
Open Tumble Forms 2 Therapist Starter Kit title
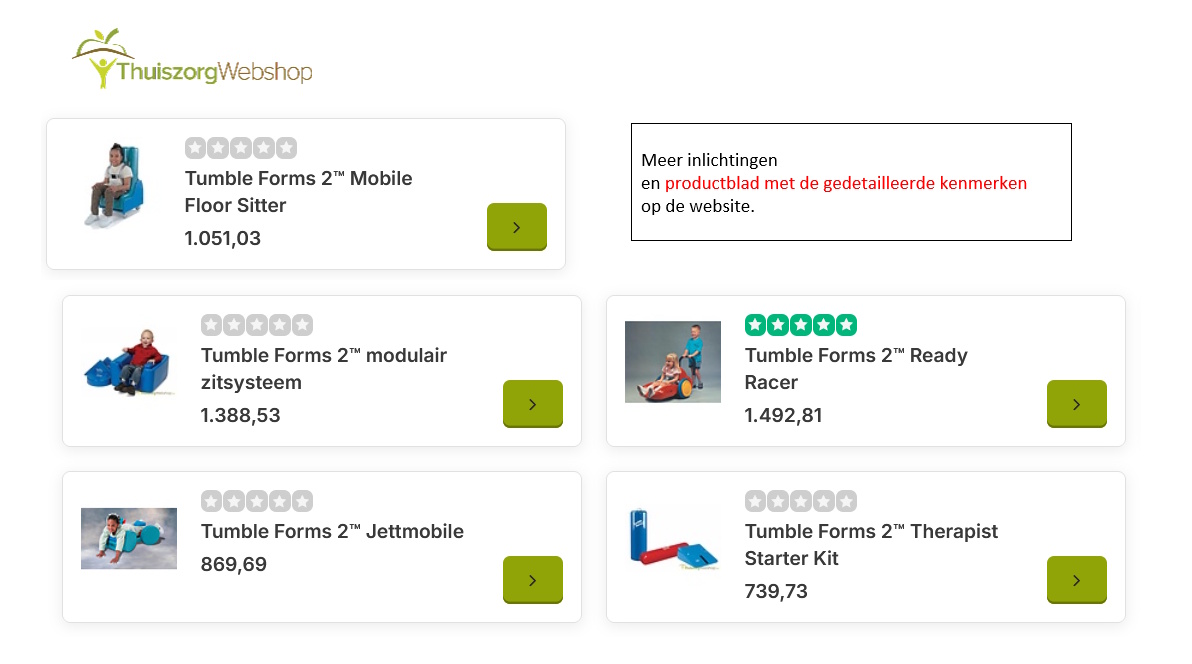tap(871, 544)
